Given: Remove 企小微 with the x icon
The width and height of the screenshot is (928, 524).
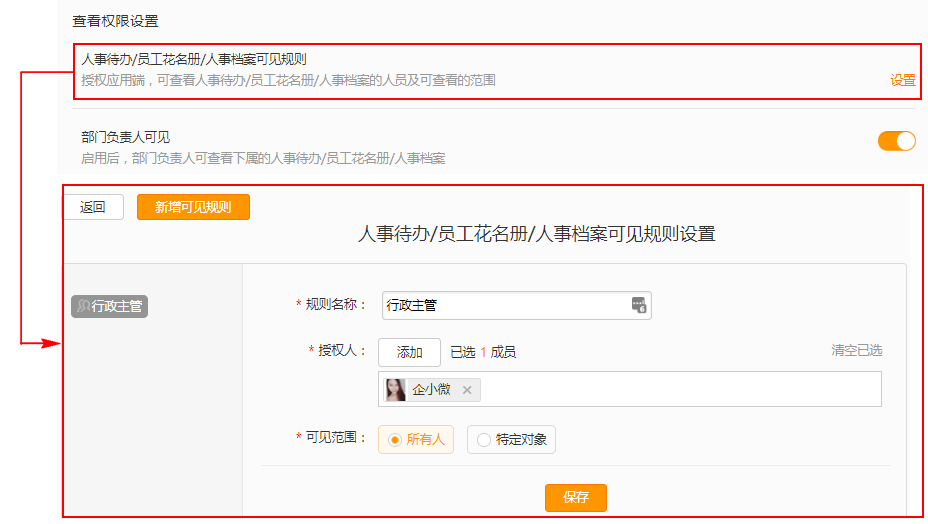Looking at the screenshot, I should coord(467,390).
